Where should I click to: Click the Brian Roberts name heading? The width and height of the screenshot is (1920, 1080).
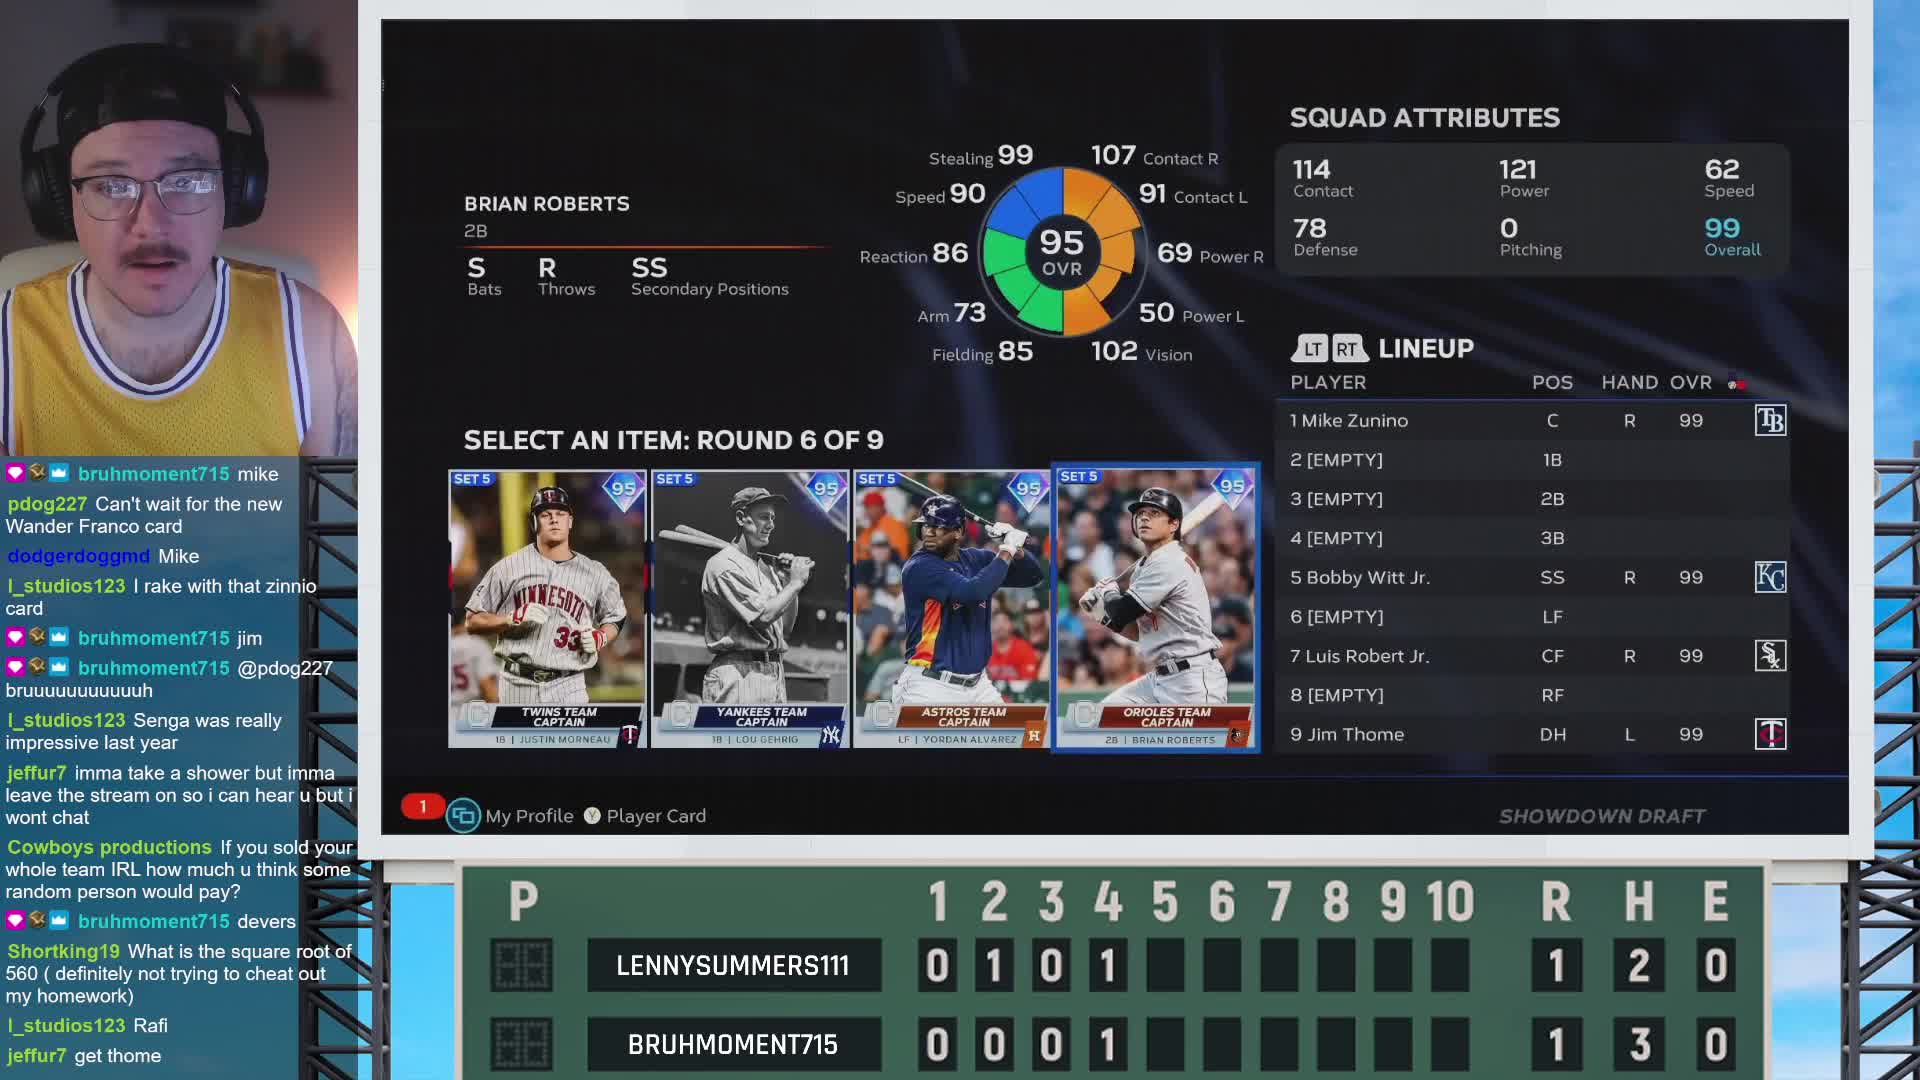[x=547, y=204]
